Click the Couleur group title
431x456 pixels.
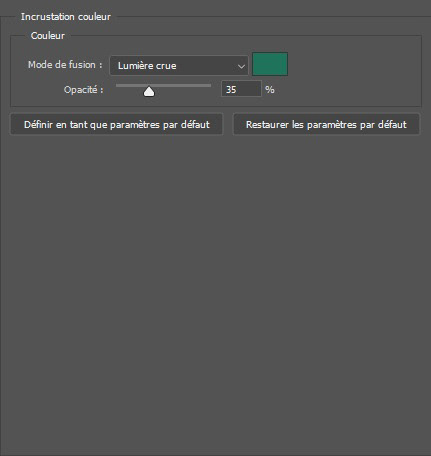(x=48, y=36)
